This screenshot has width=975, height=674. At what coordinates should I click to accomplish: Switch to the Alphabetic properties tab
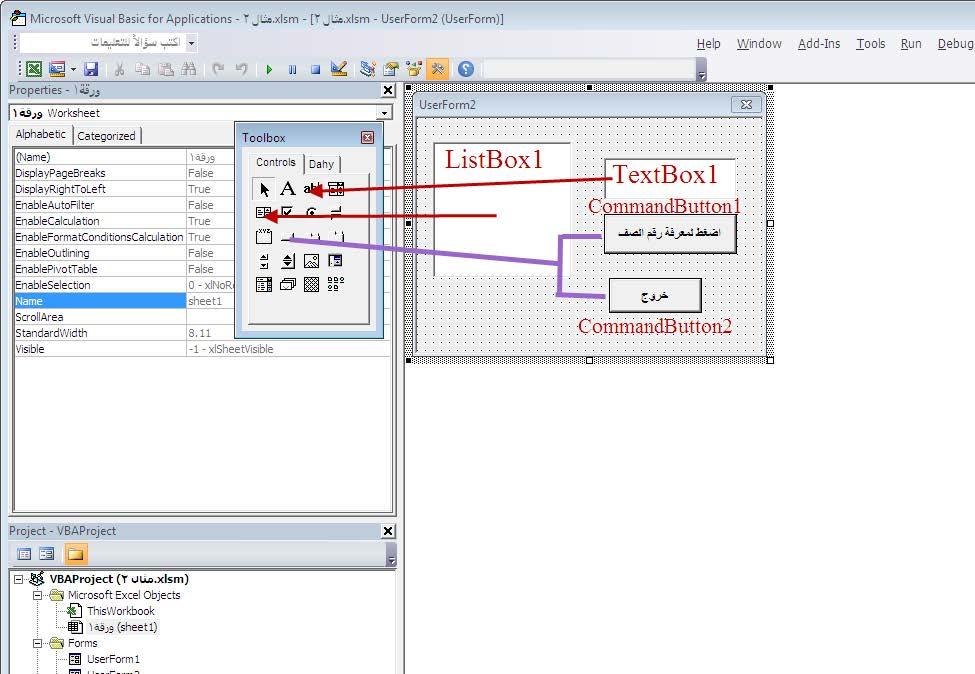[40, 134]
